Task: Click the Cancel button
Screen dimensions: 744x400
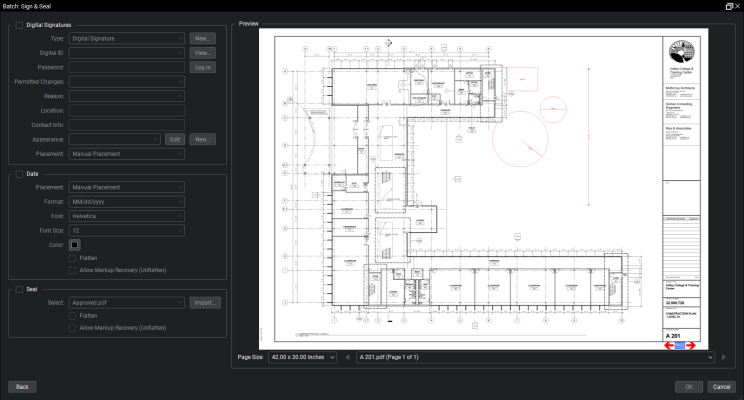Action: pyautogui.click(x=721, y=387)
